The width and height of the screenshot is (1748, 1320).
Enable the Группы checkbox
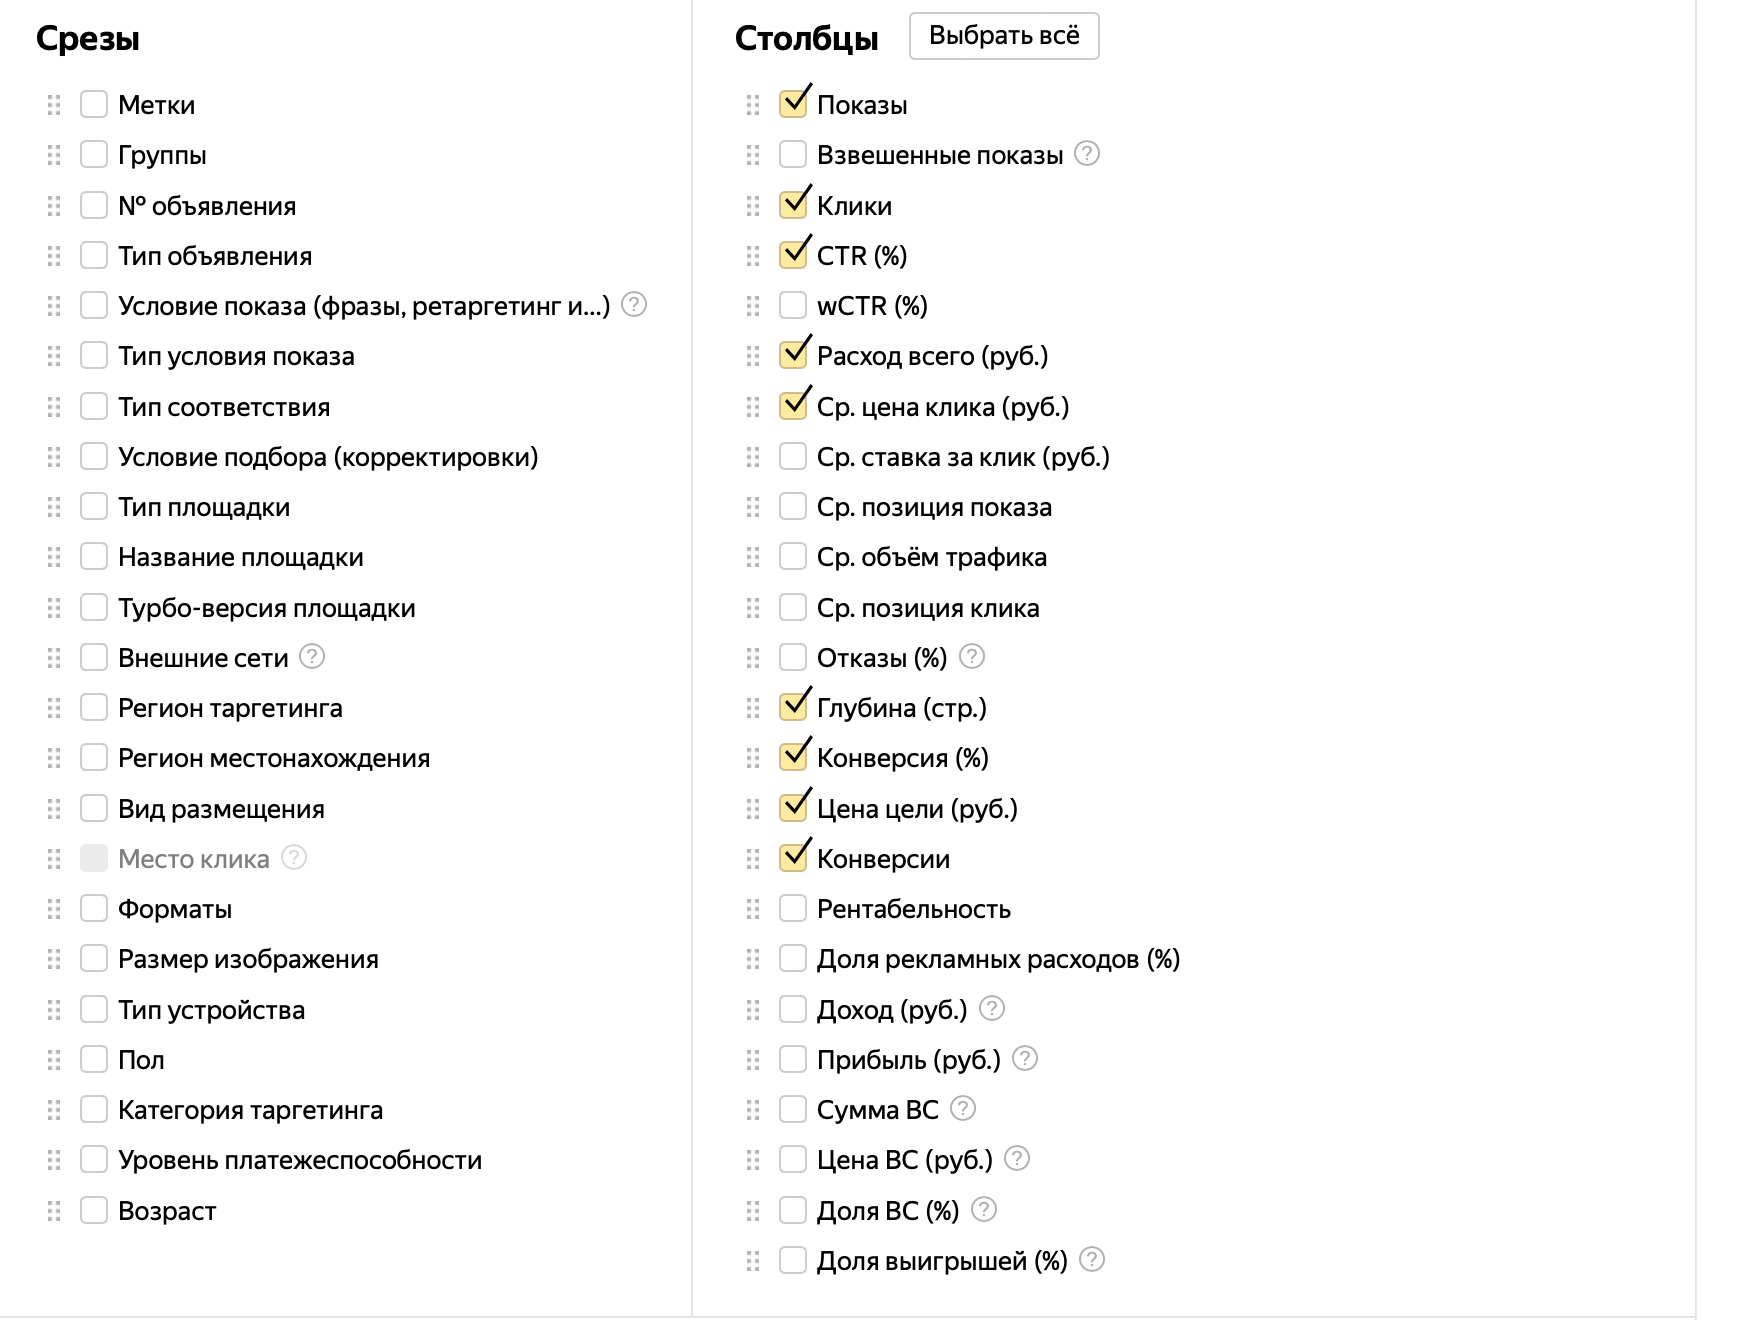[94, 155]
